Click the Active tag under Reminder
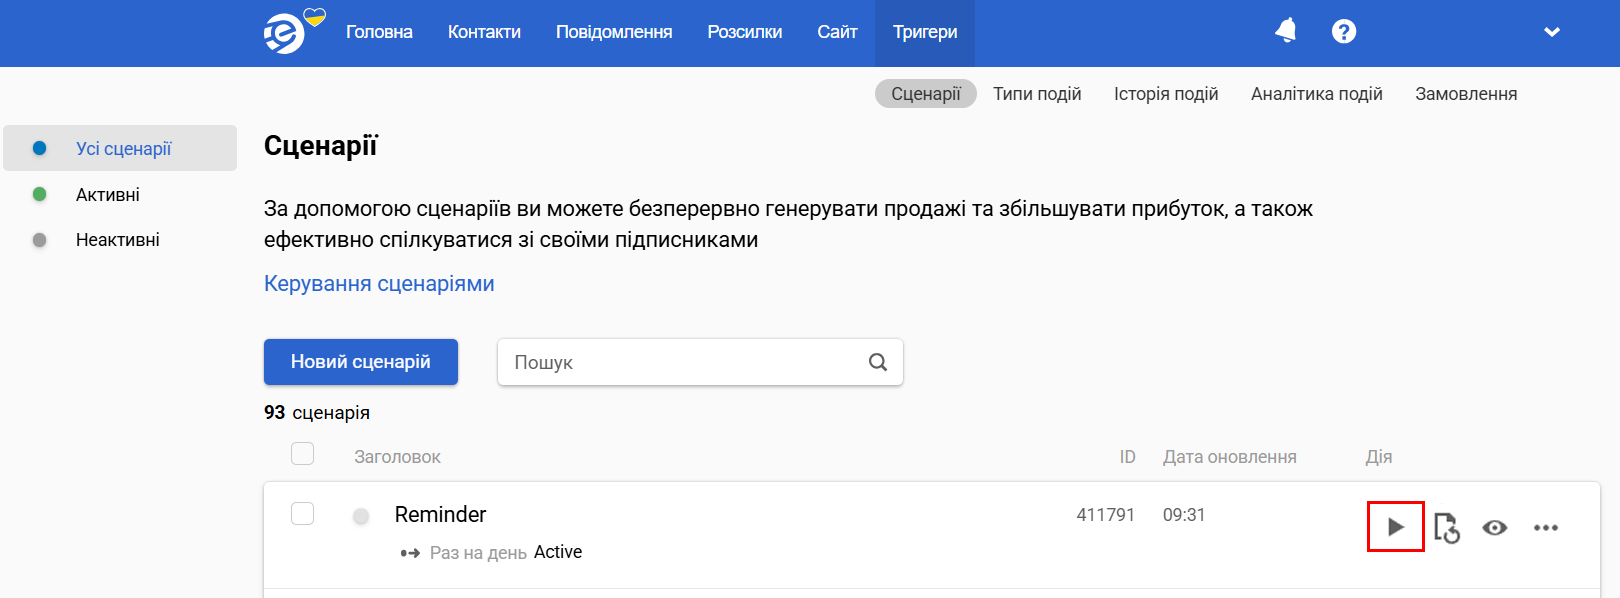The height and width of the screenshot is (598, 1620). 558,552
